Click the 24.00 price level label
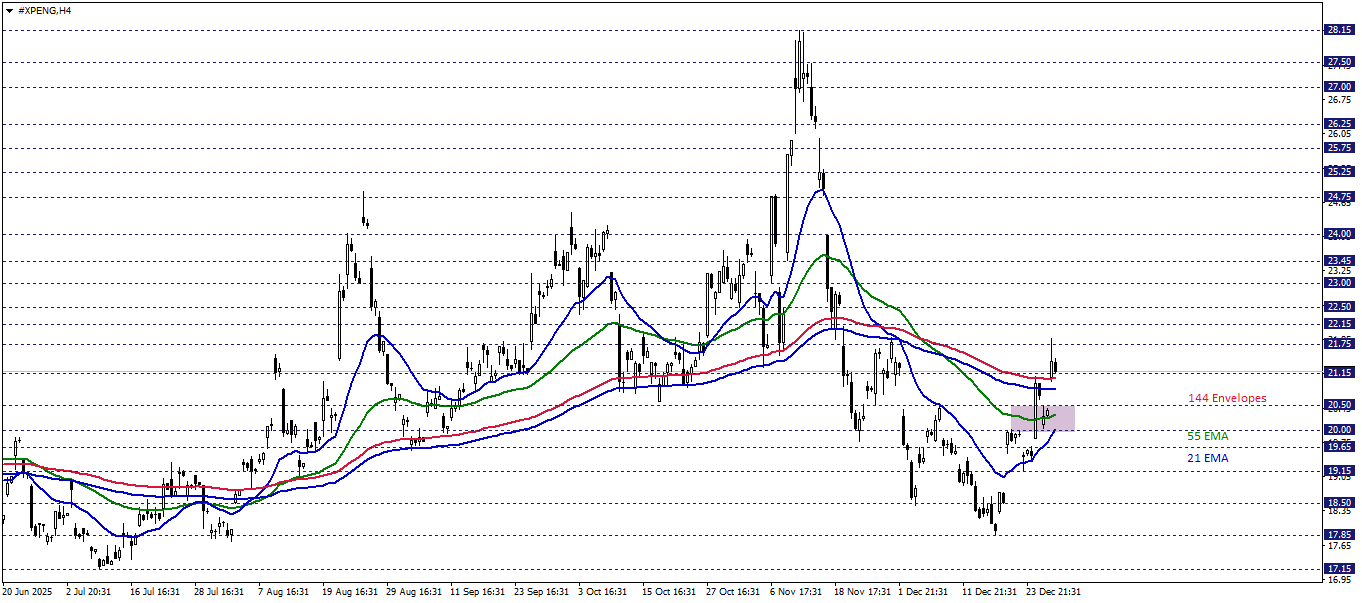Image resolution: width=1362 pixels, height=603 pixels. (x=1338, y=234)
